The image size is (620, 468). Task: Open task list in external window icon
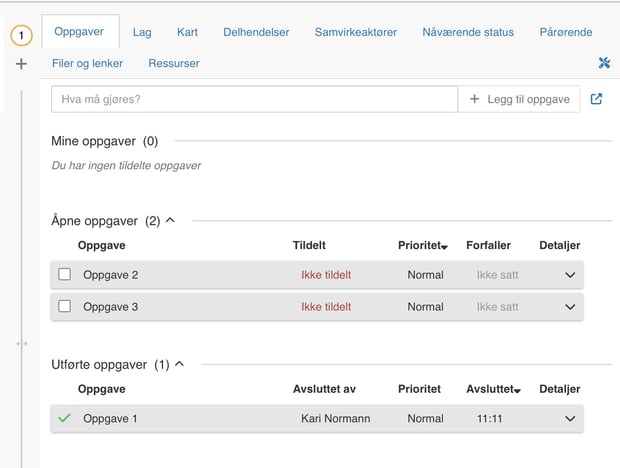tap(597, 99)
